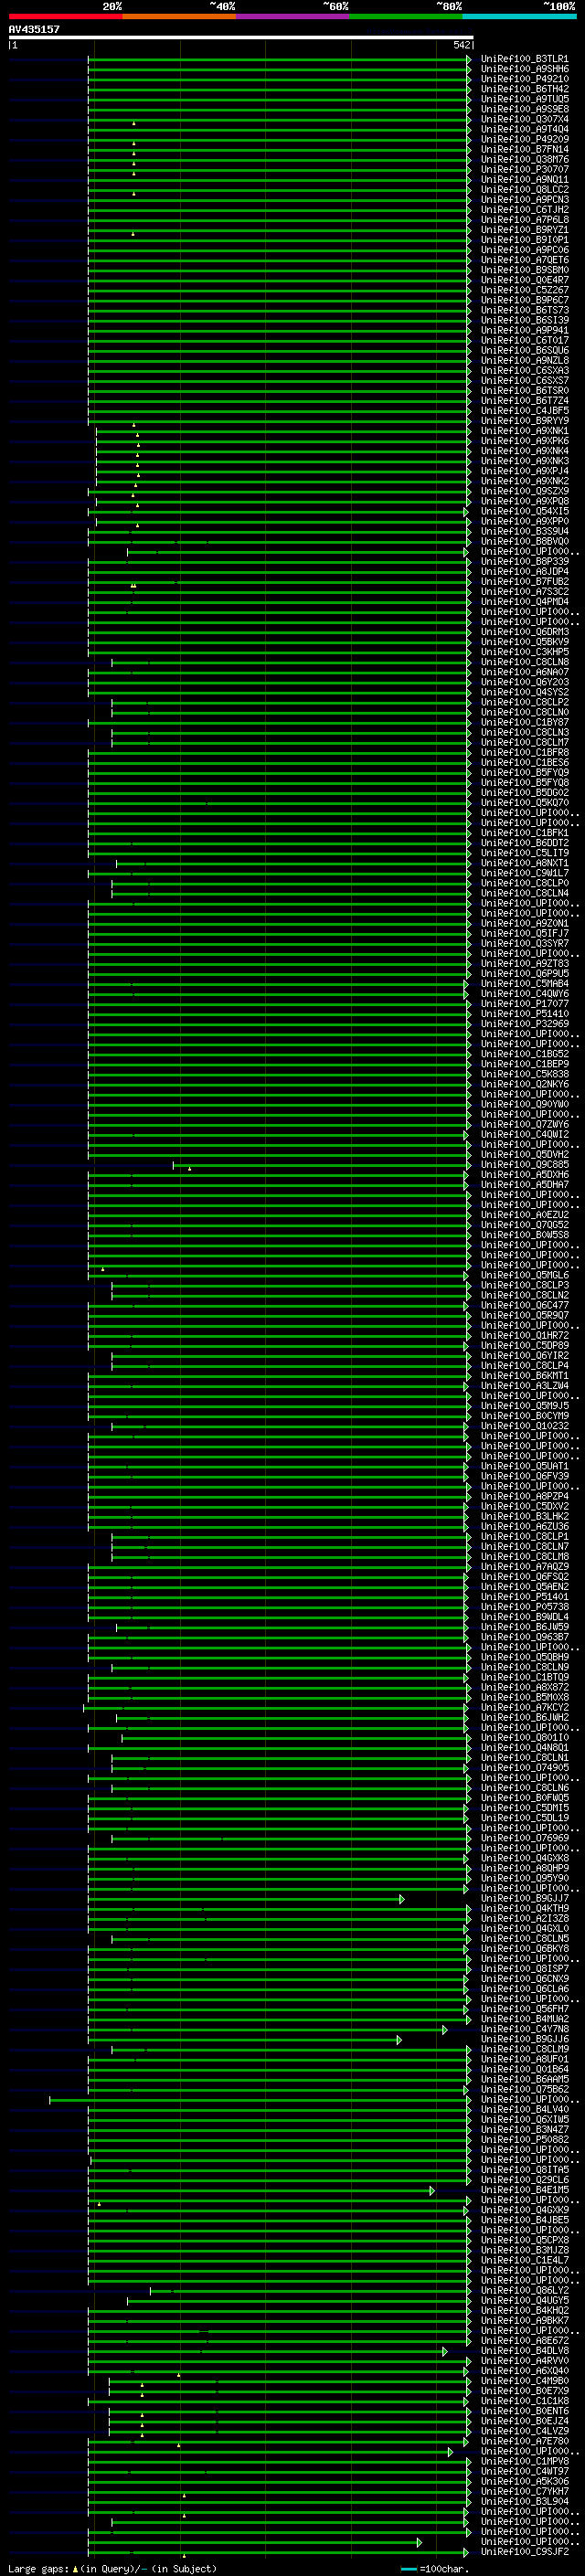Click the green alignment bar of UniRef100_B3TLR1
This screenshot has width=585, height=2576.
tap(279, 59)
